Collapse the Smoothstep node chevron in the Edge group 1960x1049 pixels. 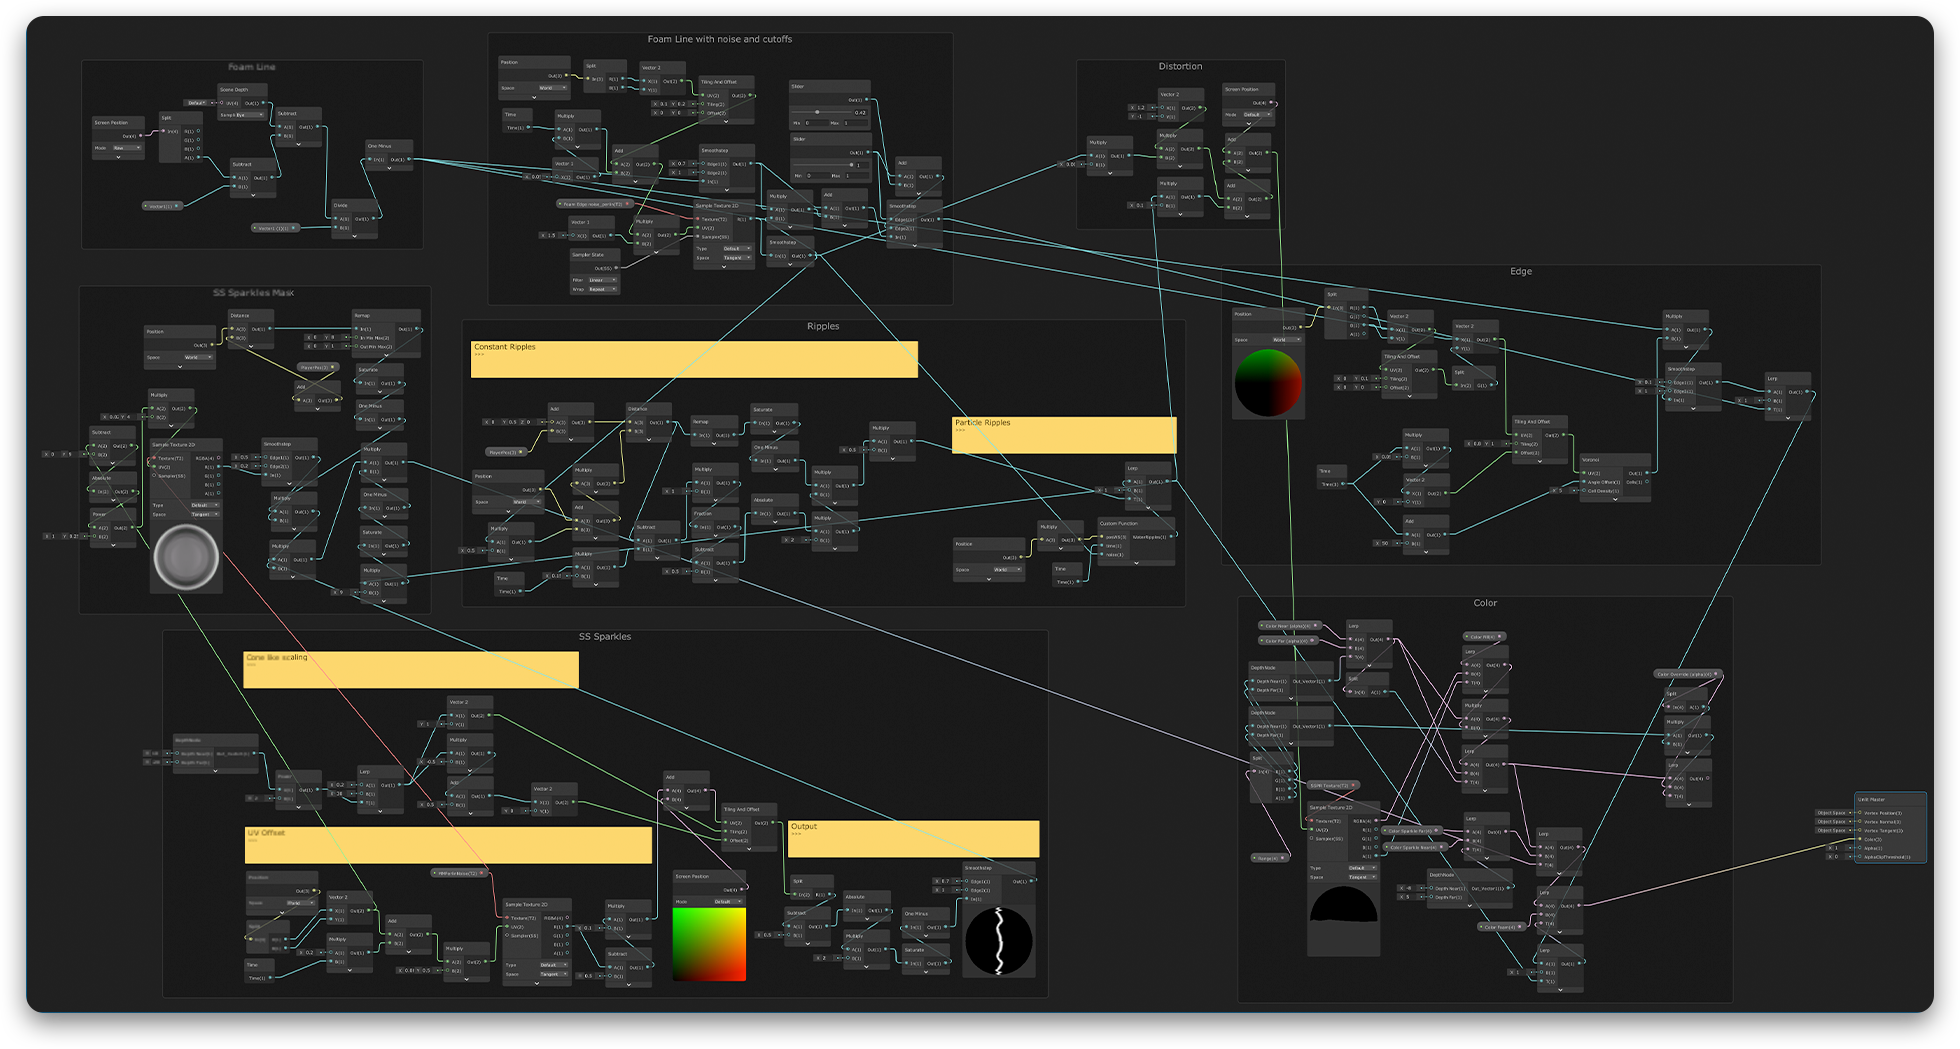tap(1693, 409)
